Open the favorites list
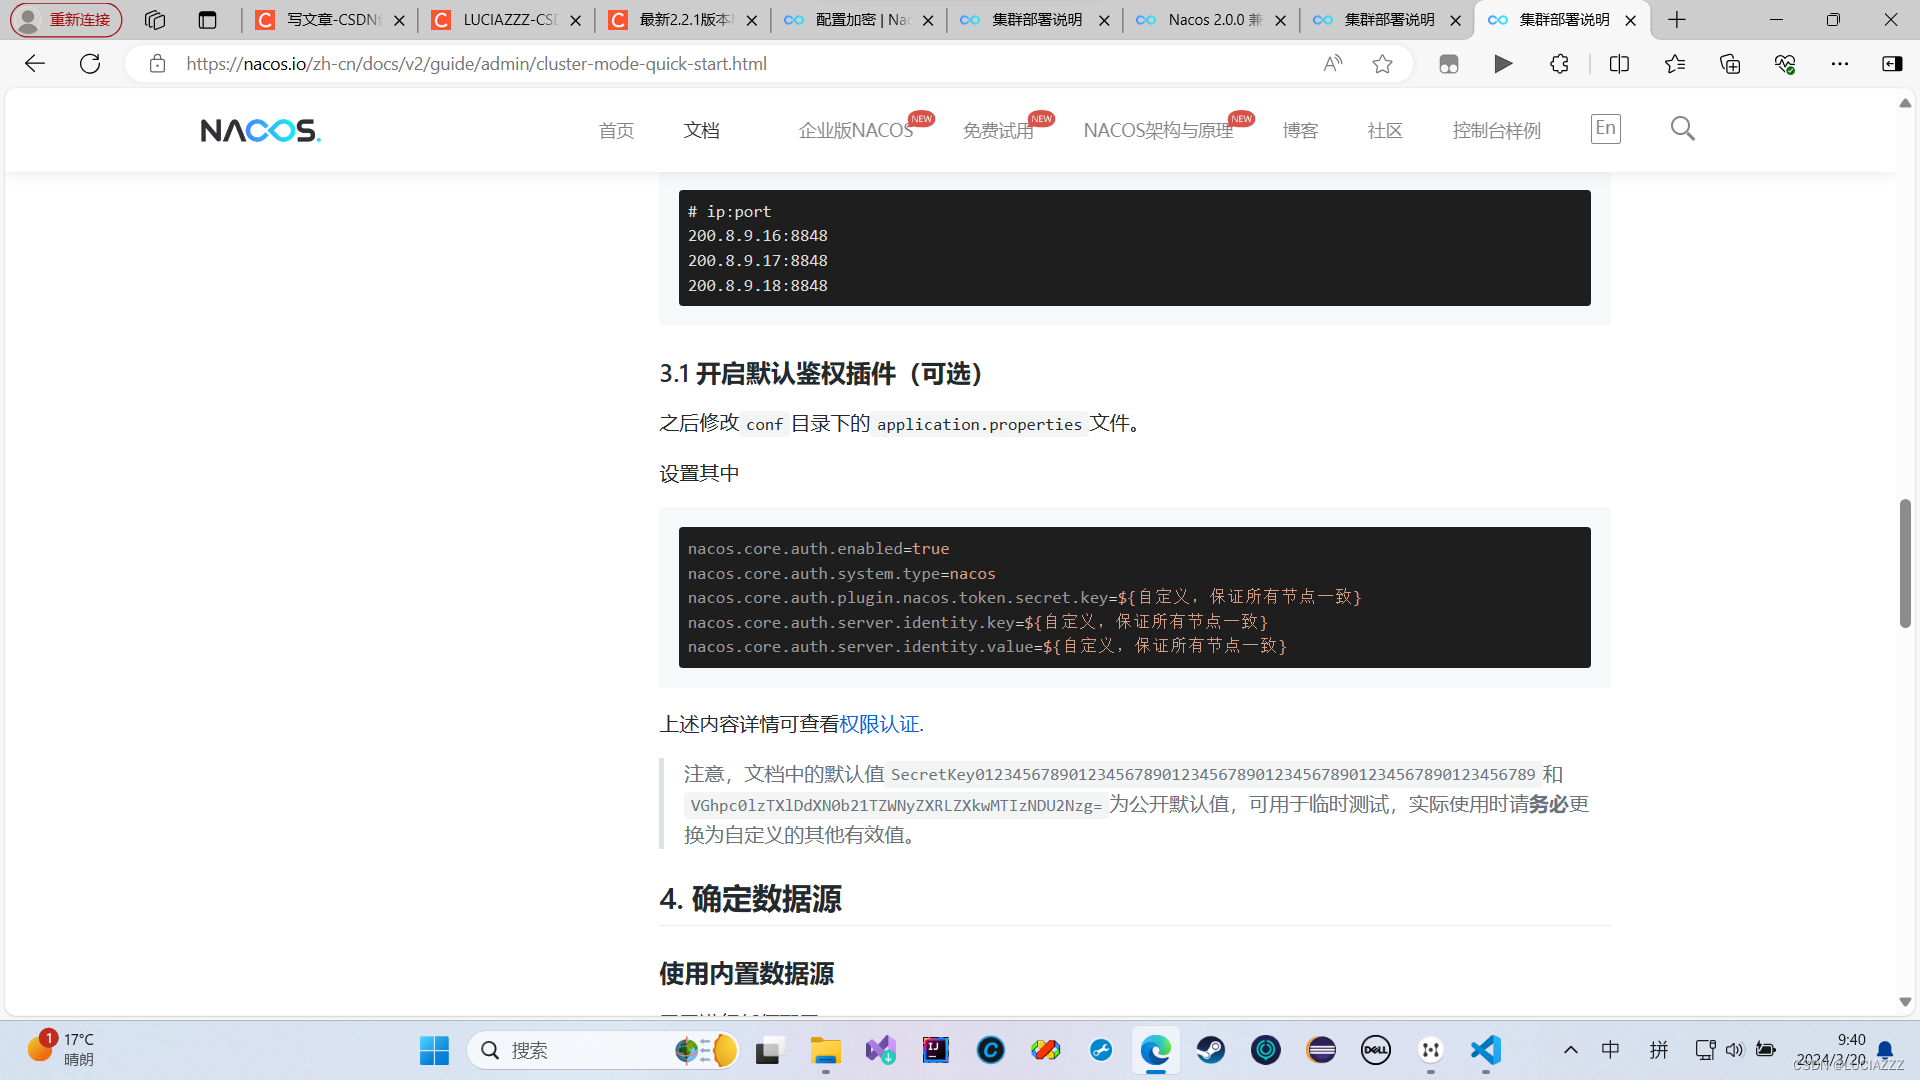The height and width of the screenshot is (1080, 1920). pos(1675,64)
